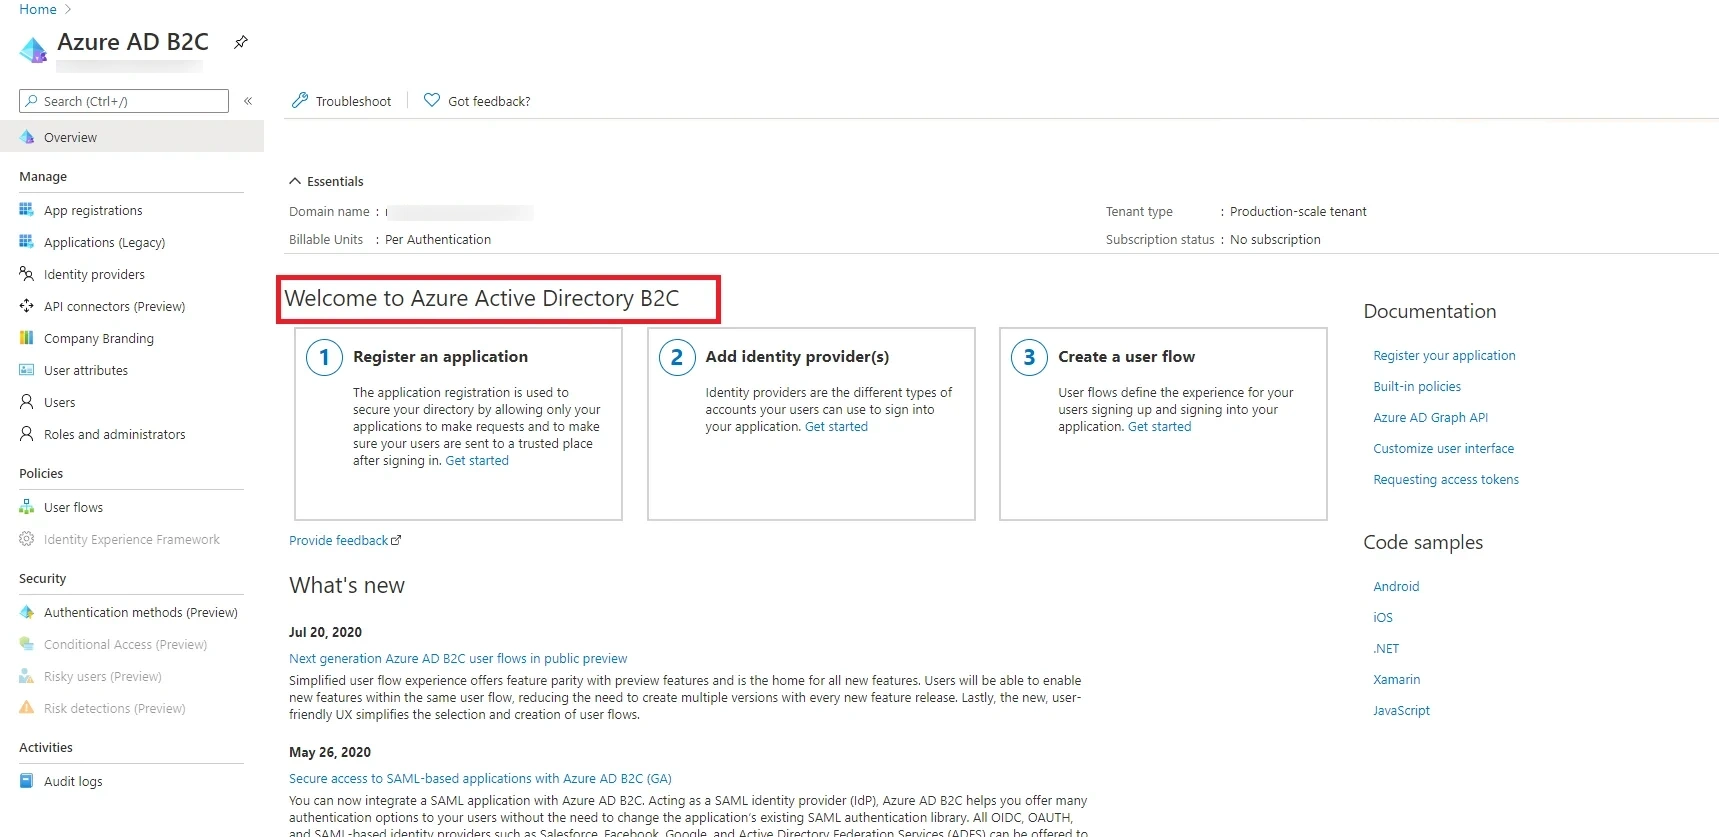This screenshot has width=1719, height=837.
Task: Click the Identity Experience Framework gear icon
Action: pyautogui.click(x=27, y=539)
